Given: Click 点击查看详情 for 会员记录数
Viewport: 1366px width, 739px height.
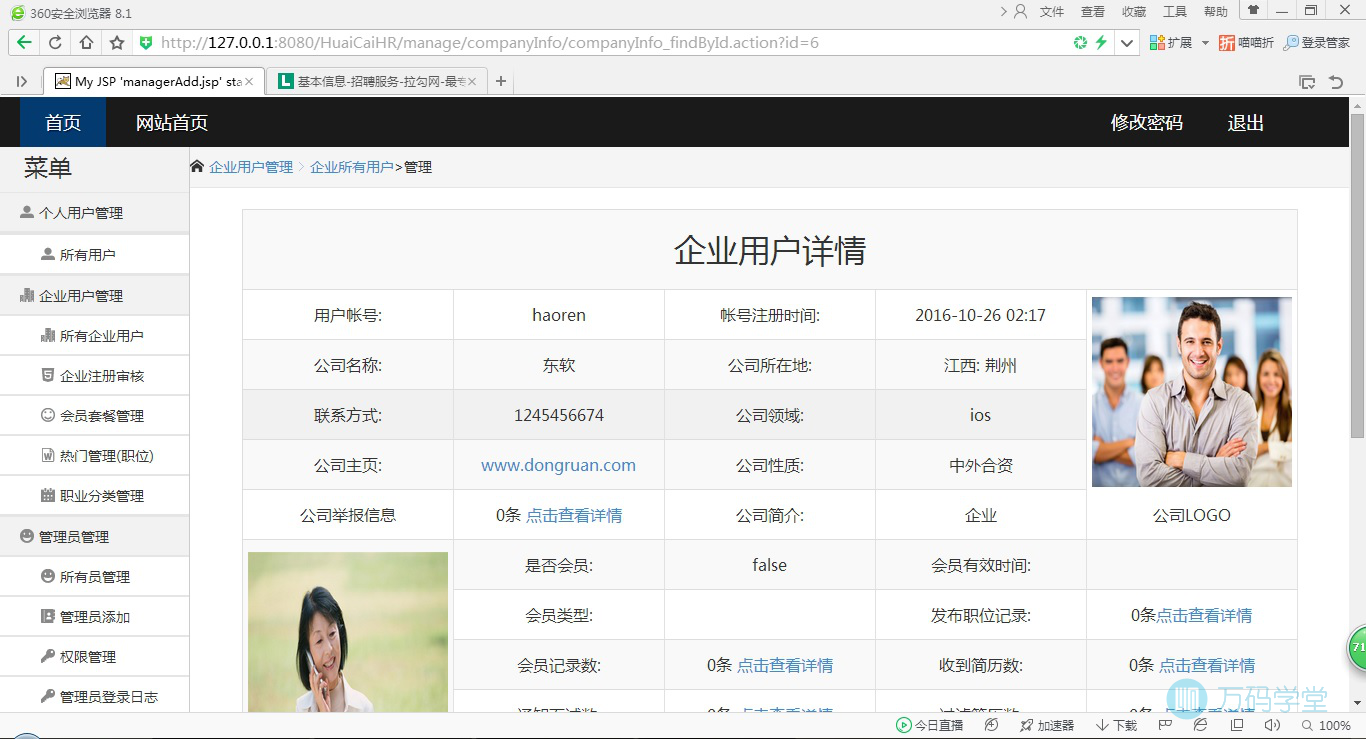Looking at the screenshot, I should [x=785, y=665].
